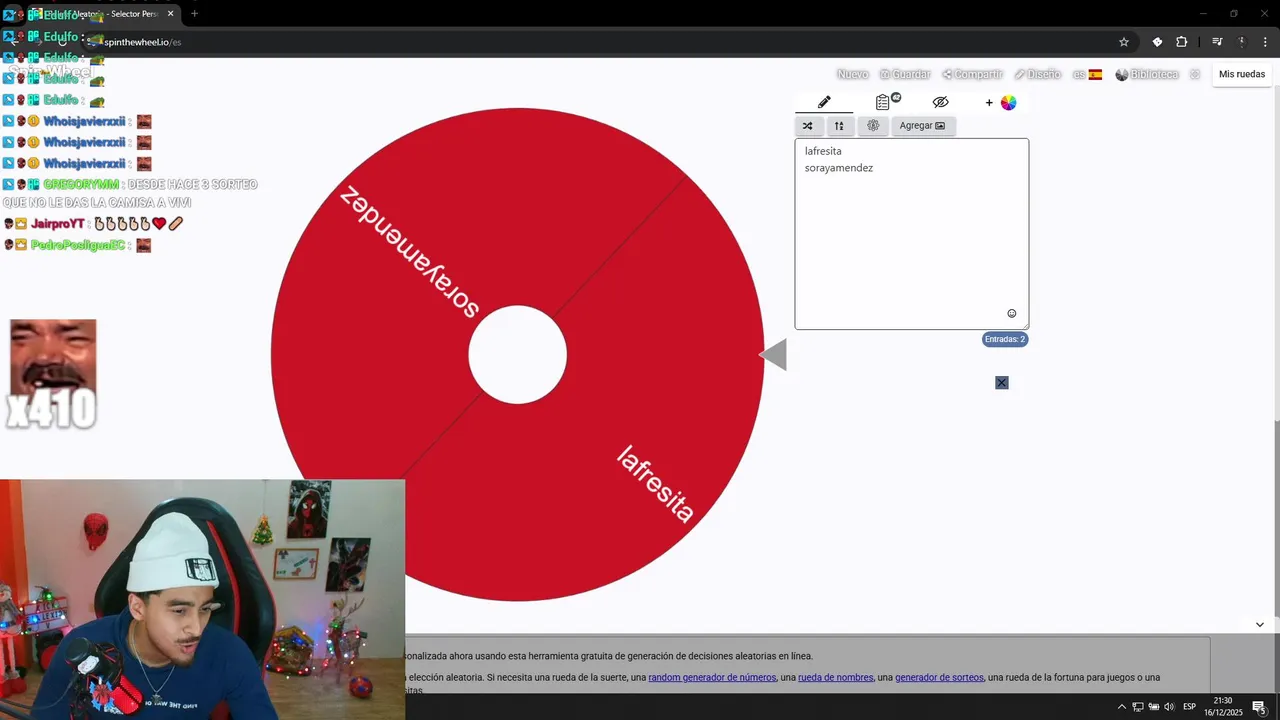Sort the entries alphabetically

(x=839, y=126)
